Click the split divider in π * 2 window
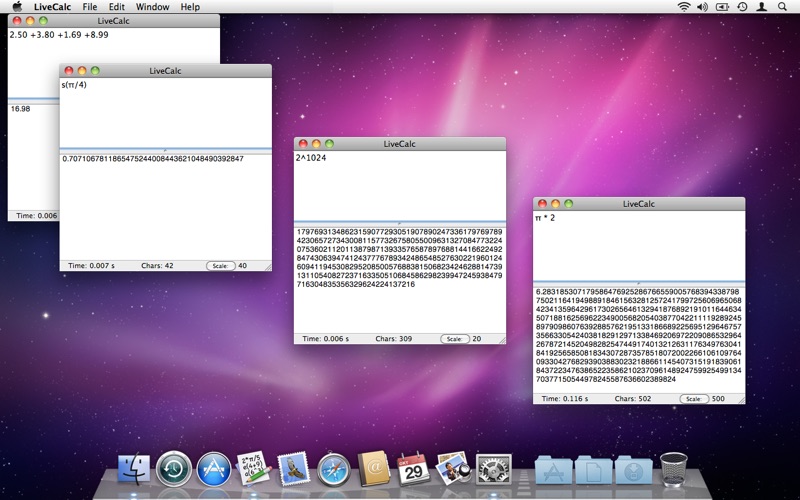The width and height of the screenshot is (800, 500). [639, 283]
